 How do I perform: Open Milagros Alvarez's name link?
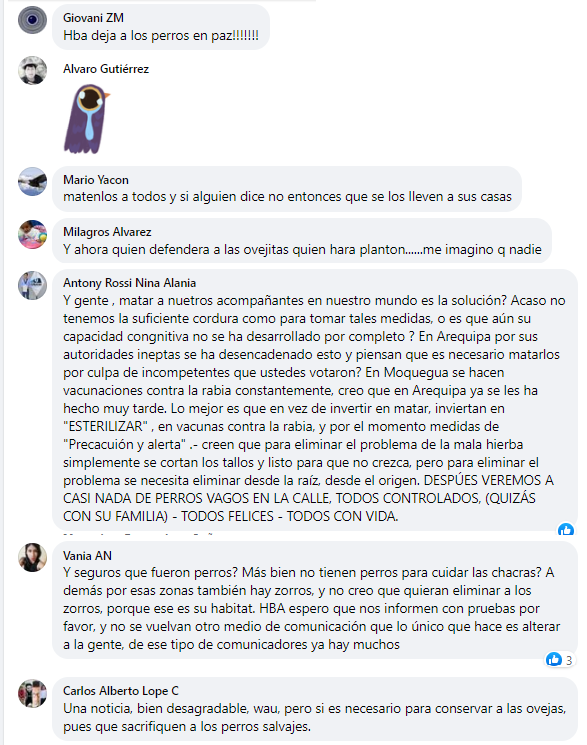click(107, 232)
